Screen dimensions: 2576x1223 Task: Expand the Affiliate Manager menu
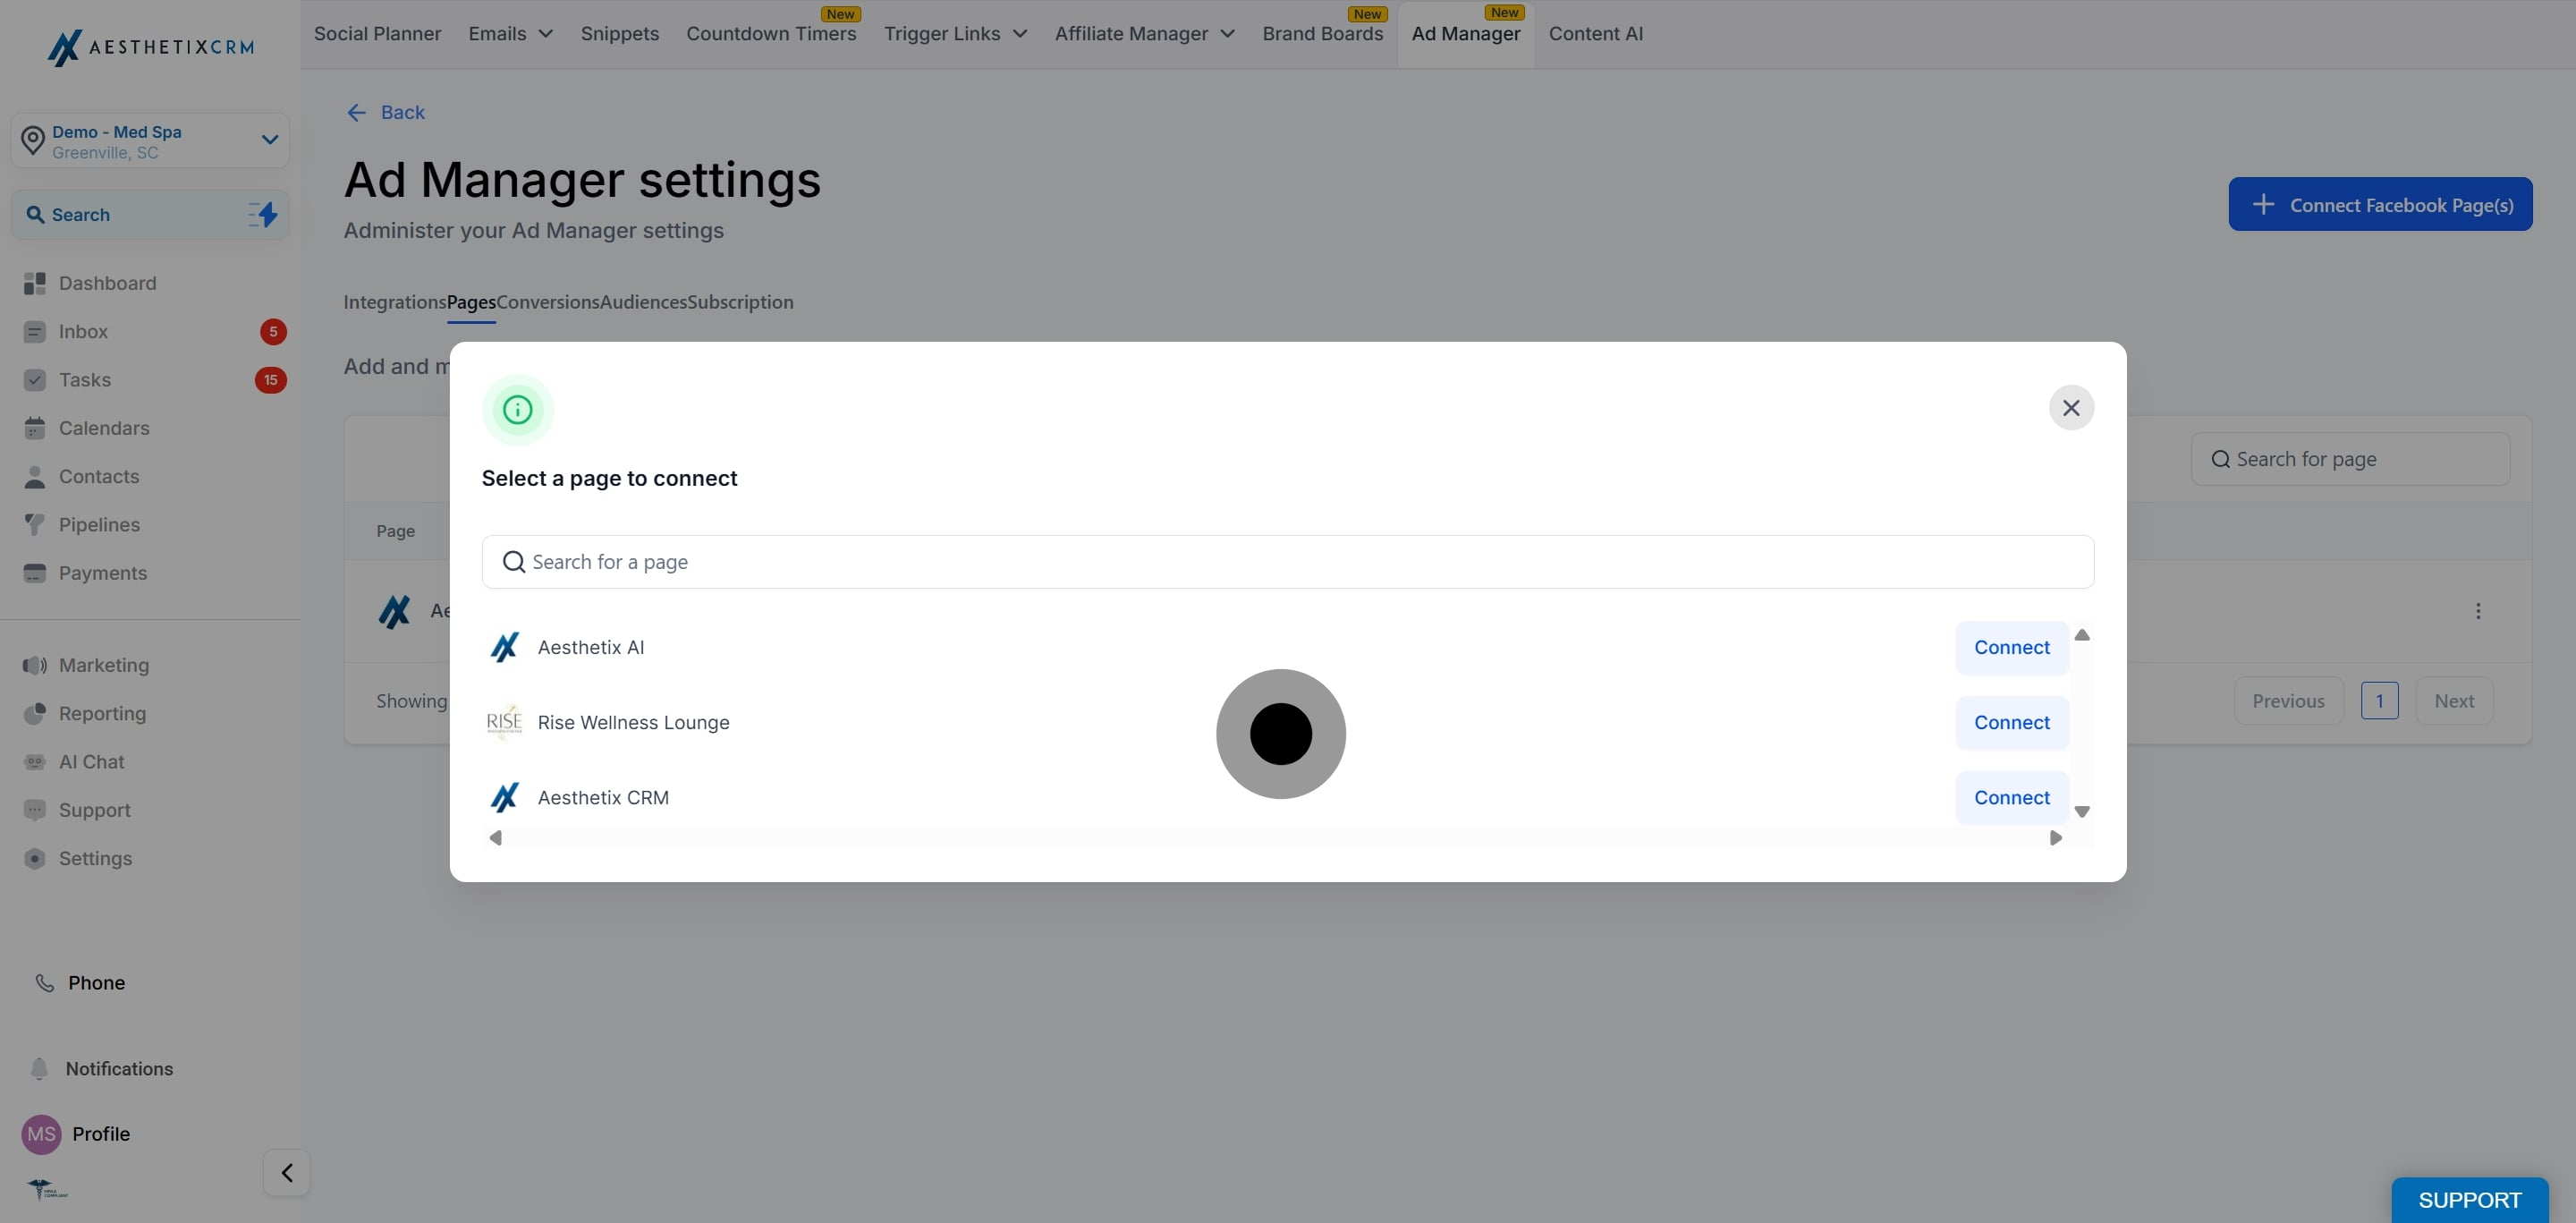click(1144, 34)
